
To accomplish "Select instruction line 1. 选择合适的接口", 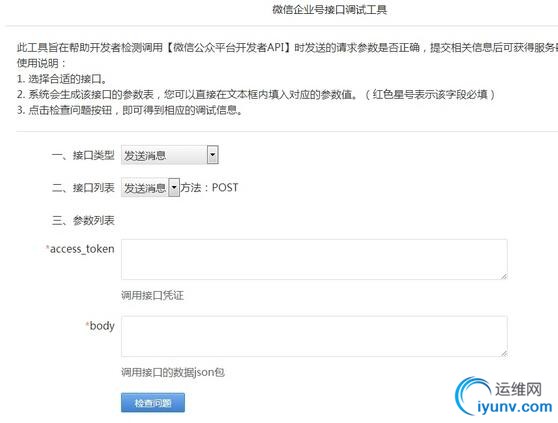I will [x=62, y=79].
